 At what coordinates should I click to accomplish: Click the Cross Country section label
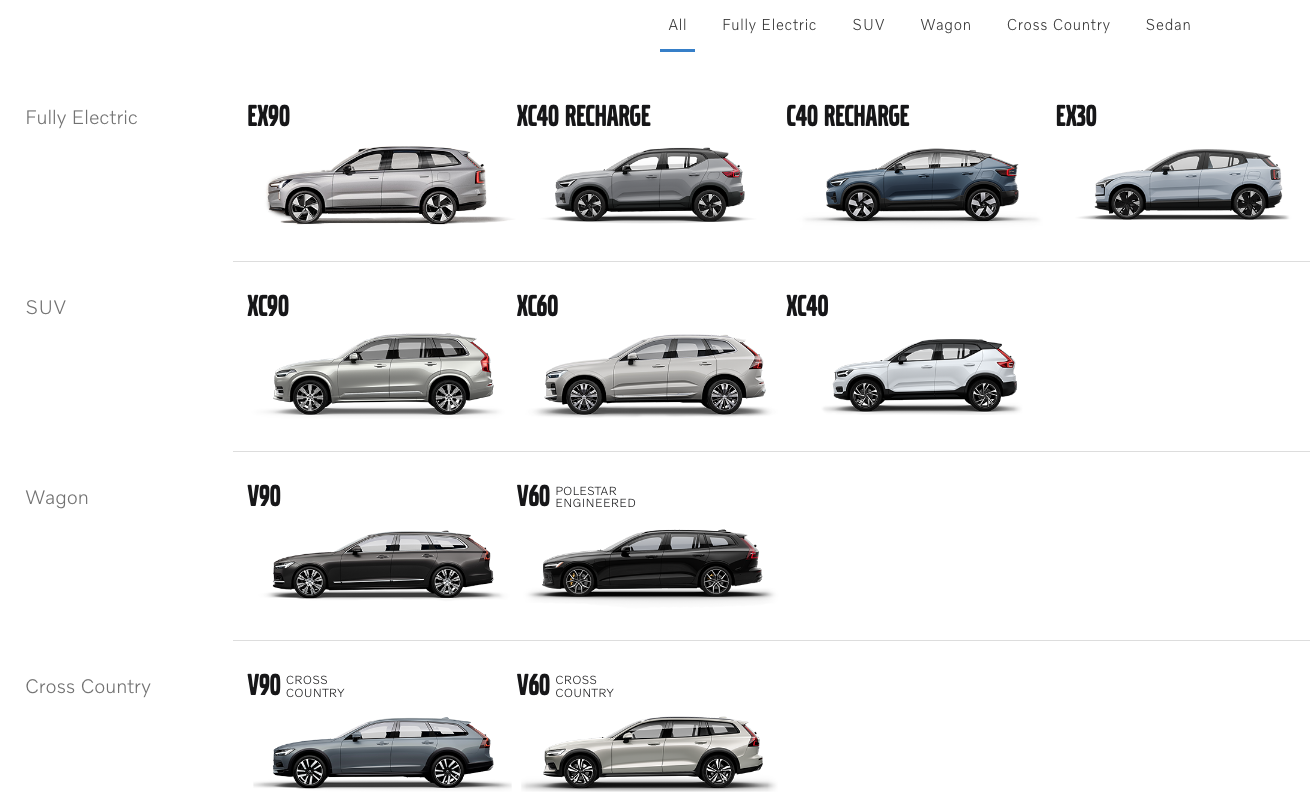[88, 687]
